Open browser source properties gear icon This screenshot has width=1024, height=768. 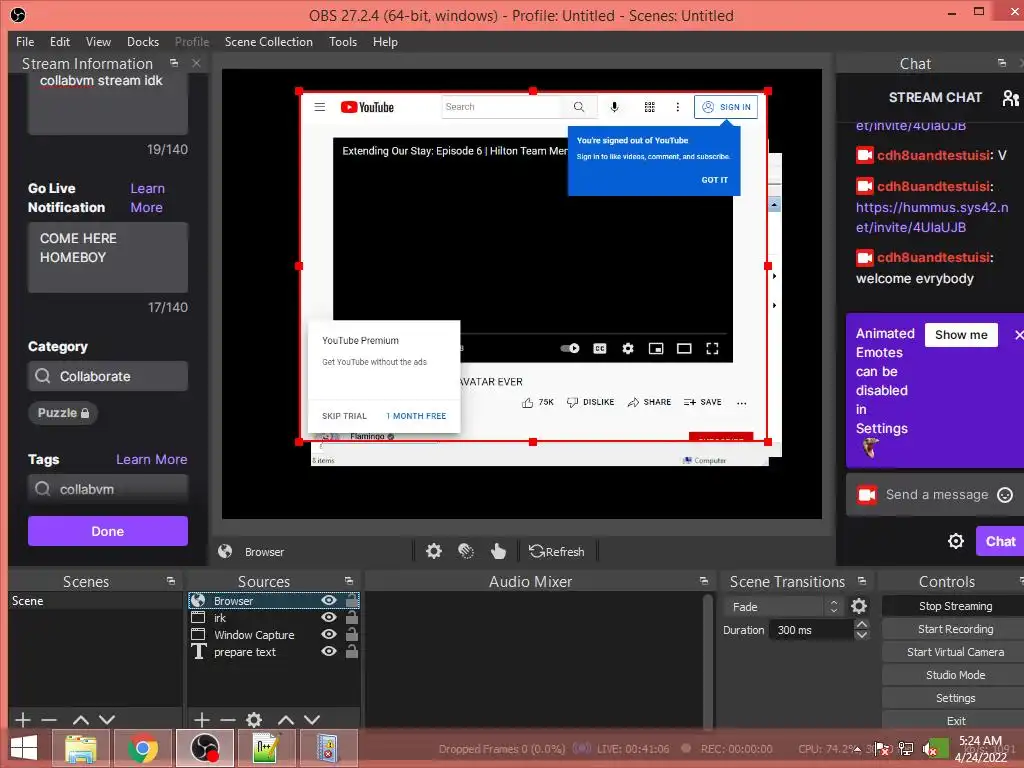[434, 551]
